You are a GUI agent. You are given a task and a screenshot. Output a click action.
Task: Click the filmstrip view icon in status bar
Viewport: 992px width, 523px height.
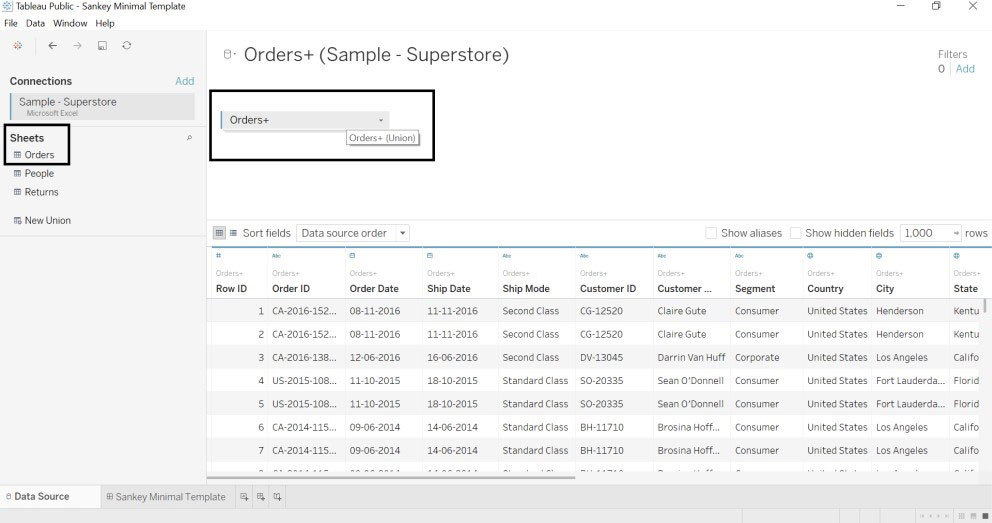click(x=973, y=516)
